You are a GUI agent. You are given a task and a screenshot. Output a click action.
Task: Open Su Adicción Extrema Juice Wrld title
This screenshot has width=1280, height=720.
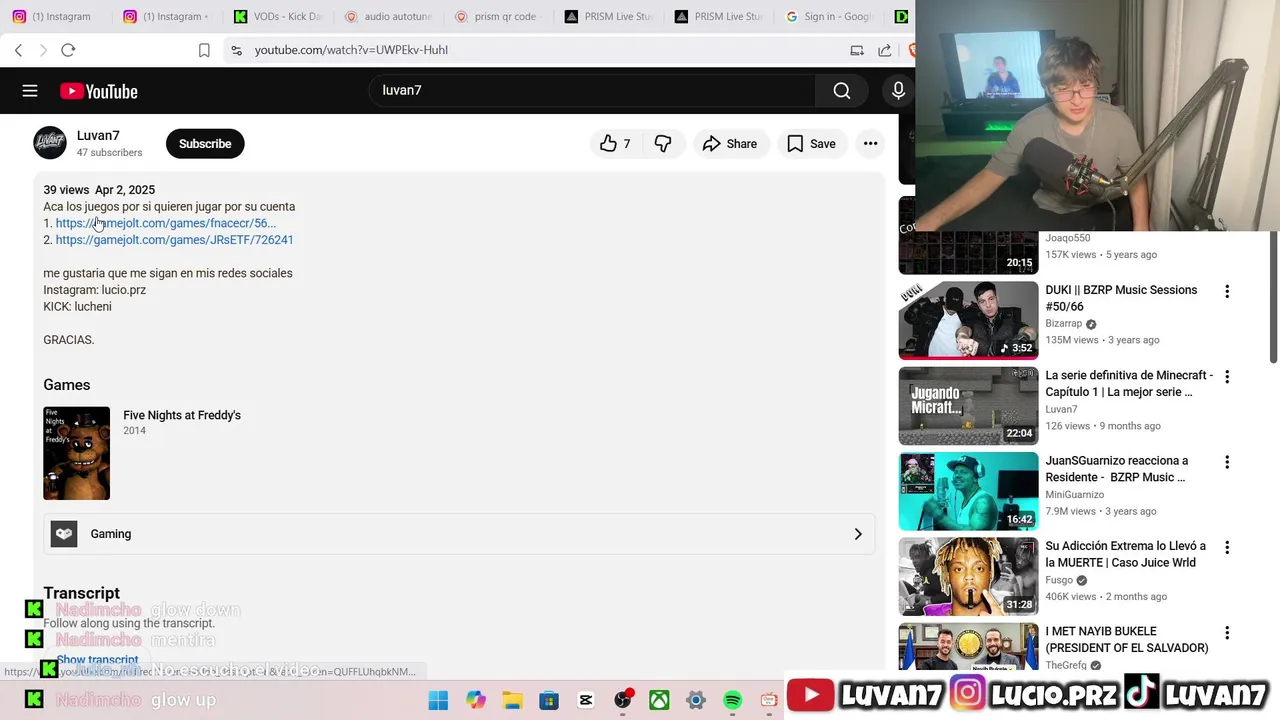coord(1126,554)
